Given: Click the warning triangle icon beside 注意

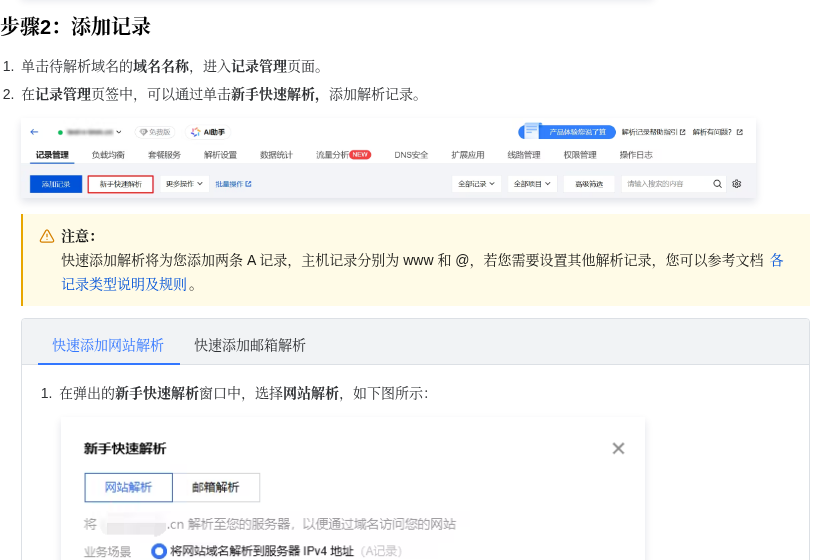Looking at the screenshot, I should [47, 236].
